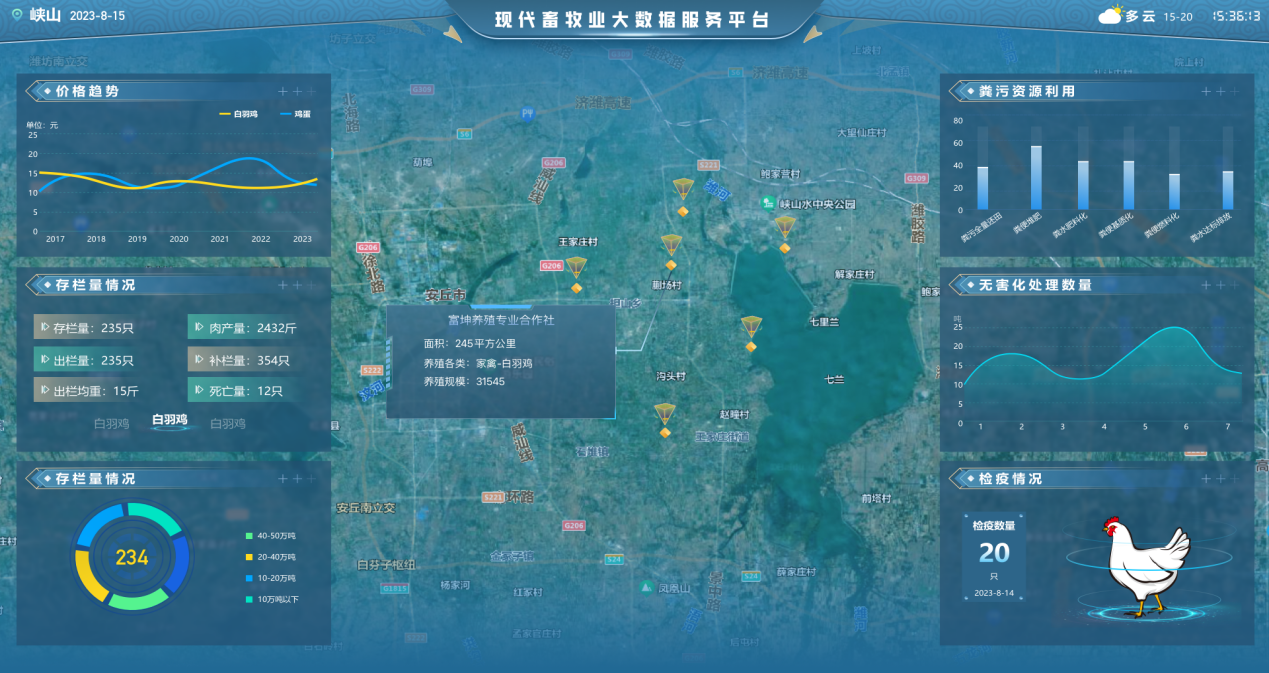Select the highlighted center 白羽鸡 tab

tap(169, 420)
